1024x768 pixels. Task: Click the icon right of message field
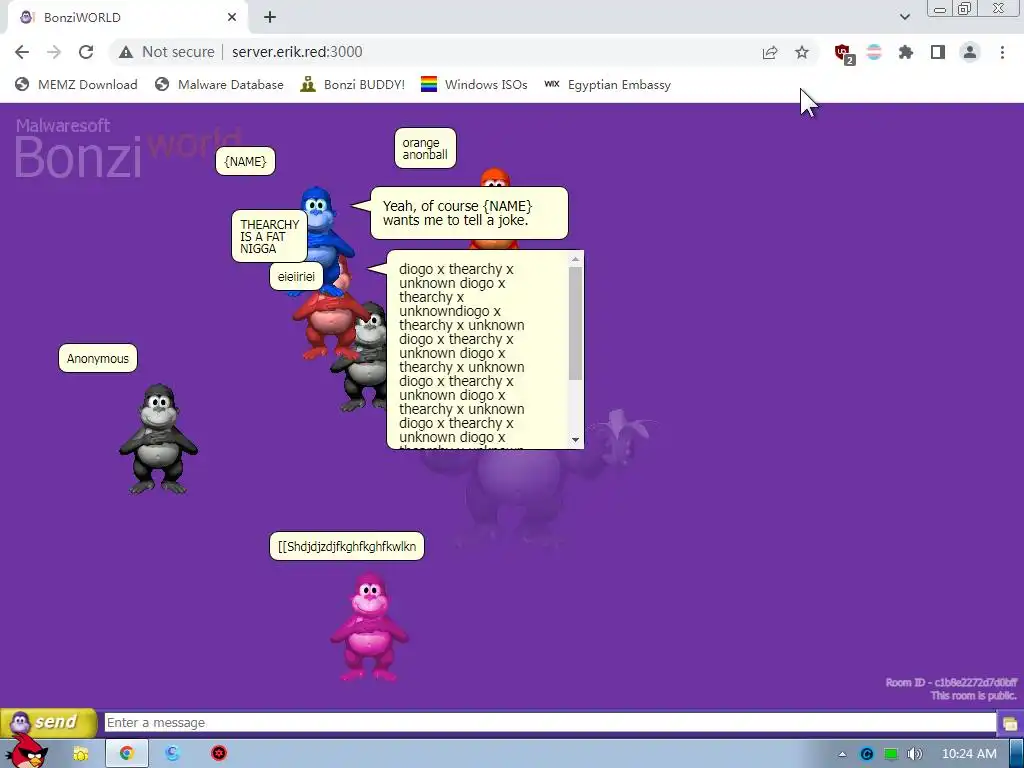[x=1010, y=723]
